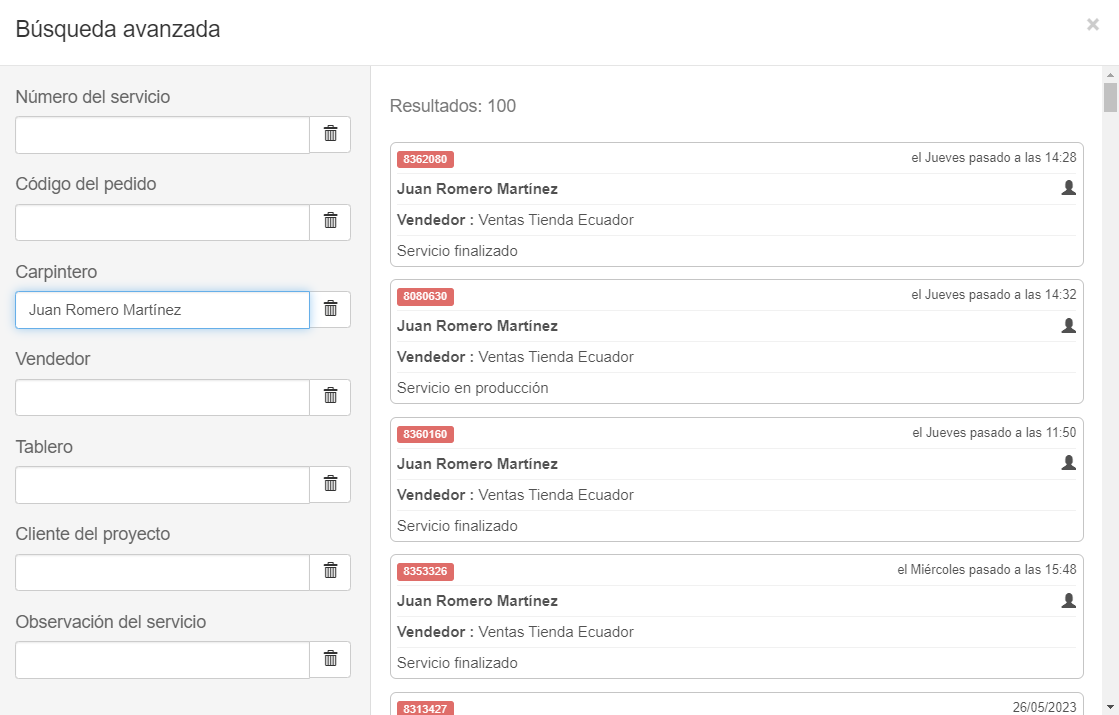Open service badge 8360160
The height and width of the screenshot is (715, 1119).
425,434
